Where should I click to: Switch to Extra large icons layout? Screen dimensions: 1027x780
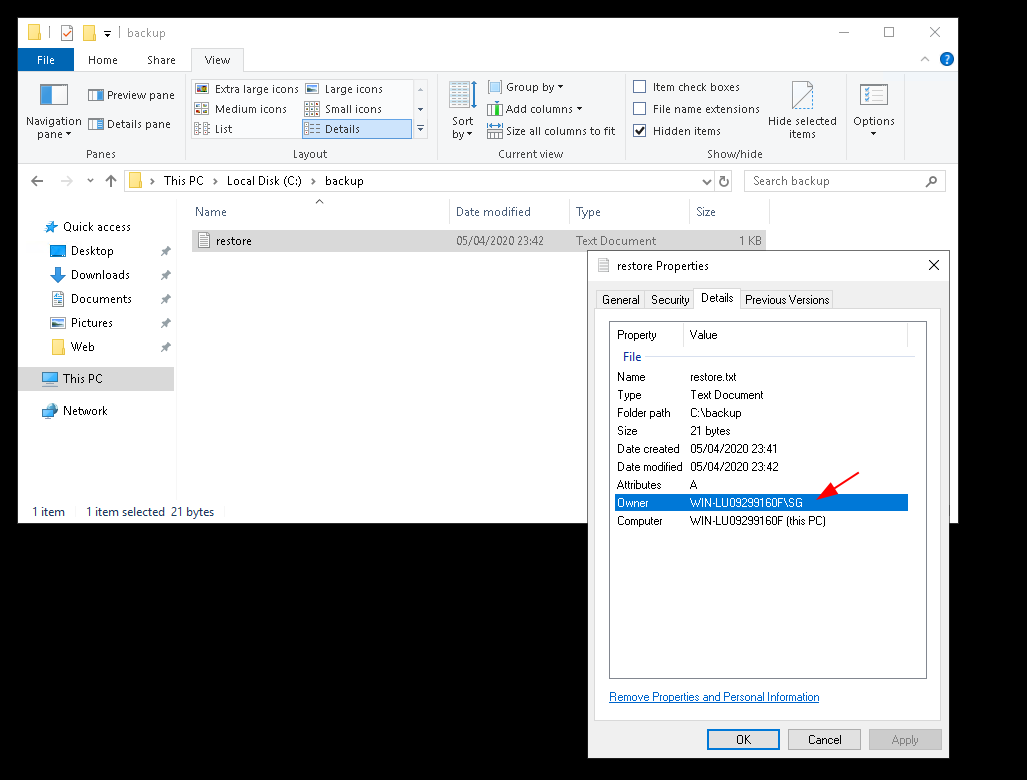247,89
